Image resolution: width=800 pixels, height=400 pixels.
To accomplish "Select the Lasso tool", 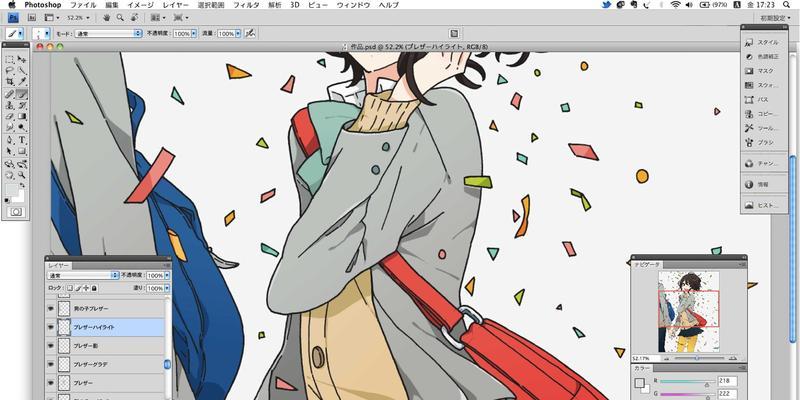I will 9,70.
